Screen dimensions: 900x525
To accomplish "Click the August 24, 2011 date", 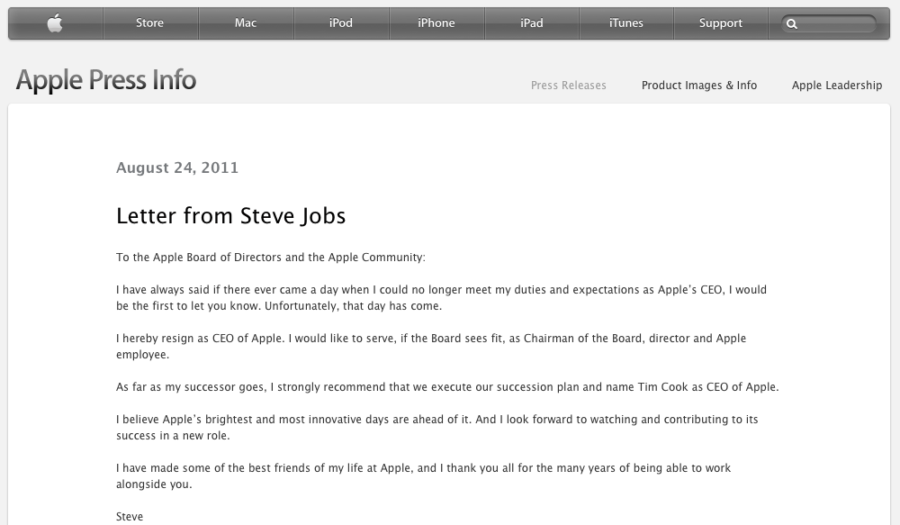I will pyautogui.click(x=177, y=168).
